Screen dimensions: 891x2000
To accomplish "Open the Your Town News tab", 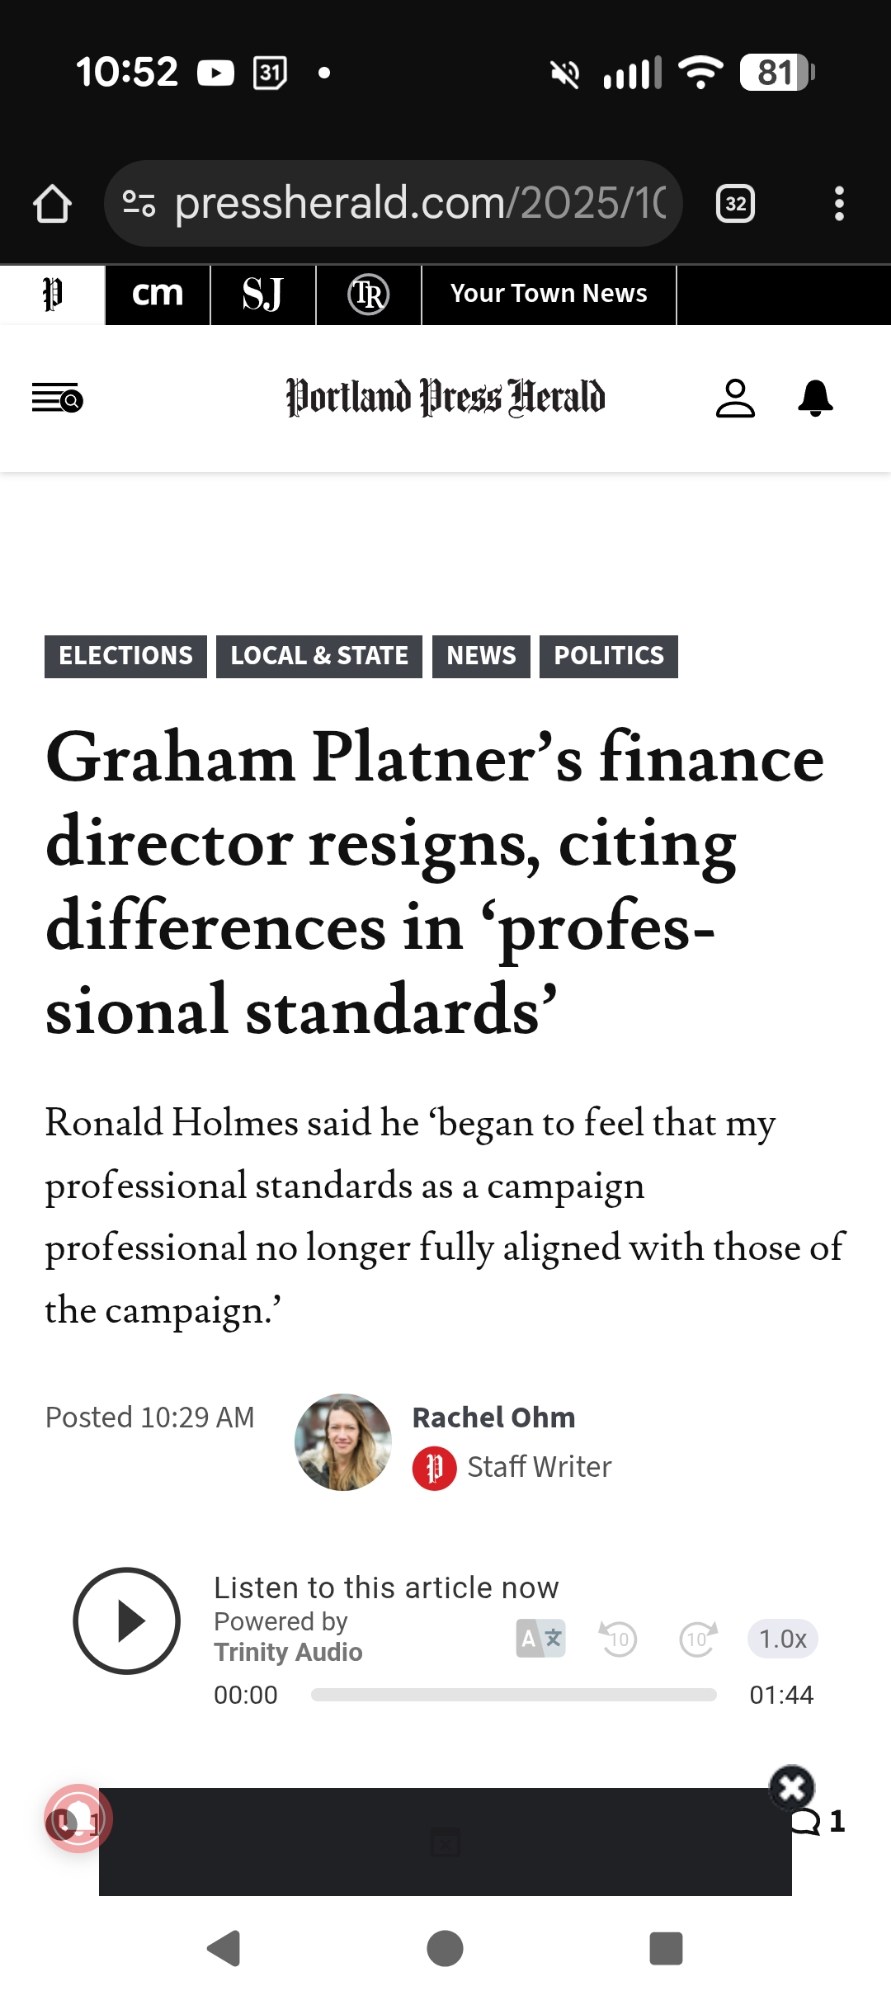I will 548,294.
